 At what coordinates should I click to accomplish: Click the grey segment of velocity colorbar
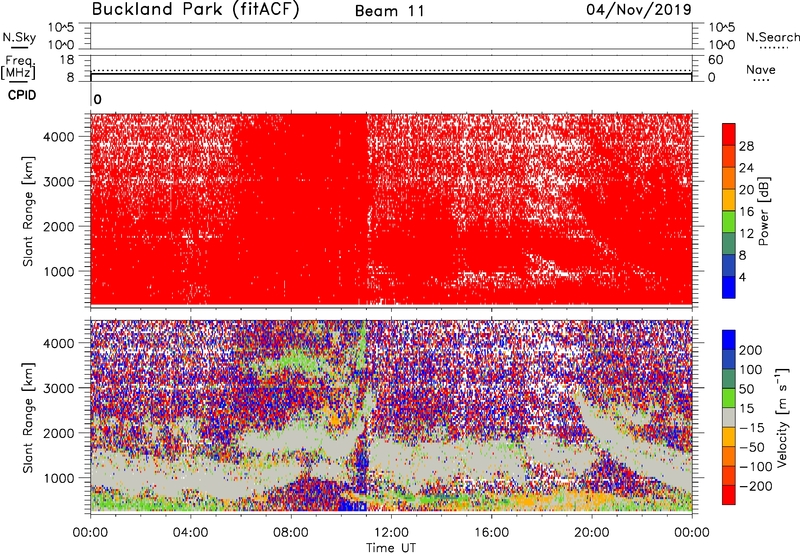(x=729, y=417)
